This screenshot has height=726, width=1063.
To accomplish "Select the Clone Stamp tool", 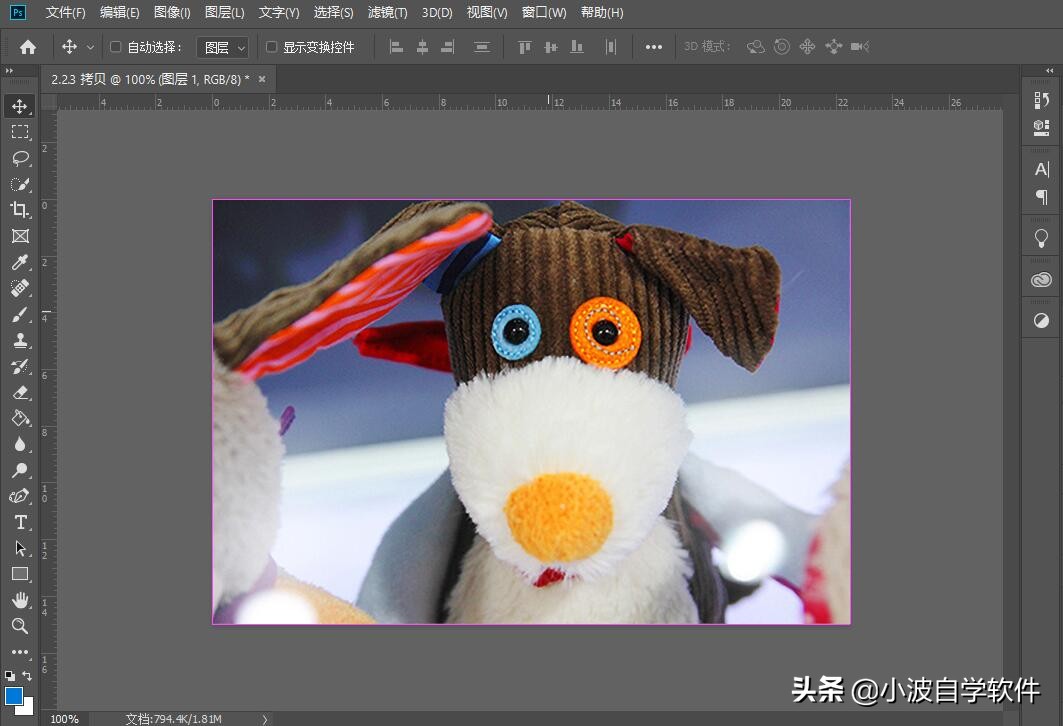I will click(20, 340).
